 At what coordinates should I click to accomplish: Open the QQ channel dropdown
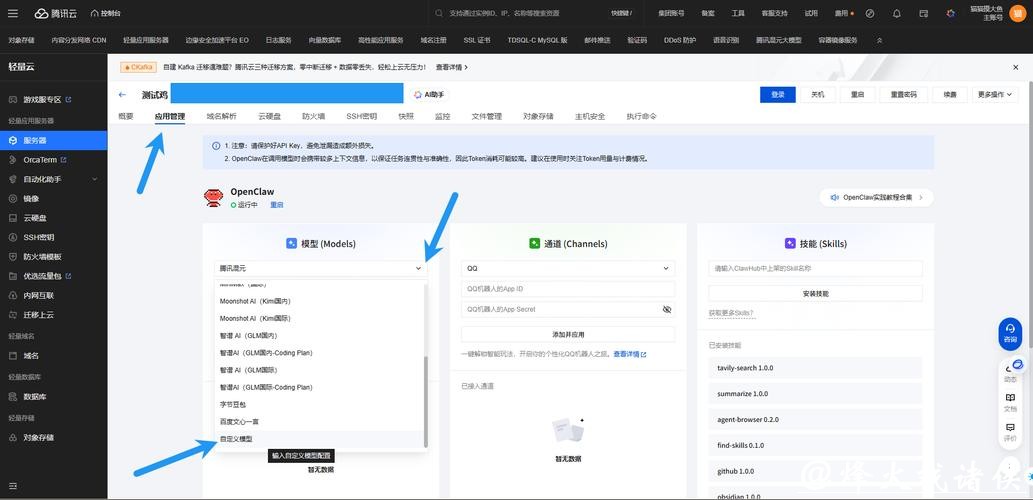[x=567, y=268]
